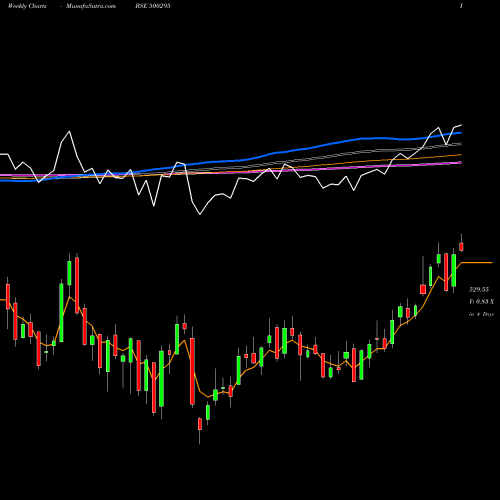Click the "V: 0.83 X" volume text
This screenshot has width=500, height=500.
pyautogui.click(x=481, y=302)
